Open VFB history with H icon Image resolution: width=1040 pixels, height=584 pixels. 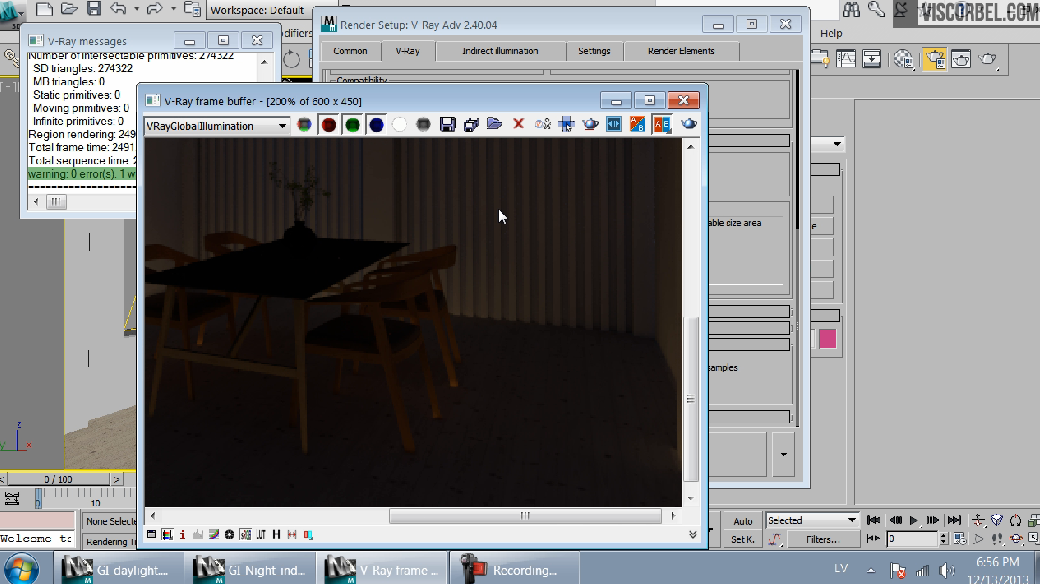tap(277, 534)
